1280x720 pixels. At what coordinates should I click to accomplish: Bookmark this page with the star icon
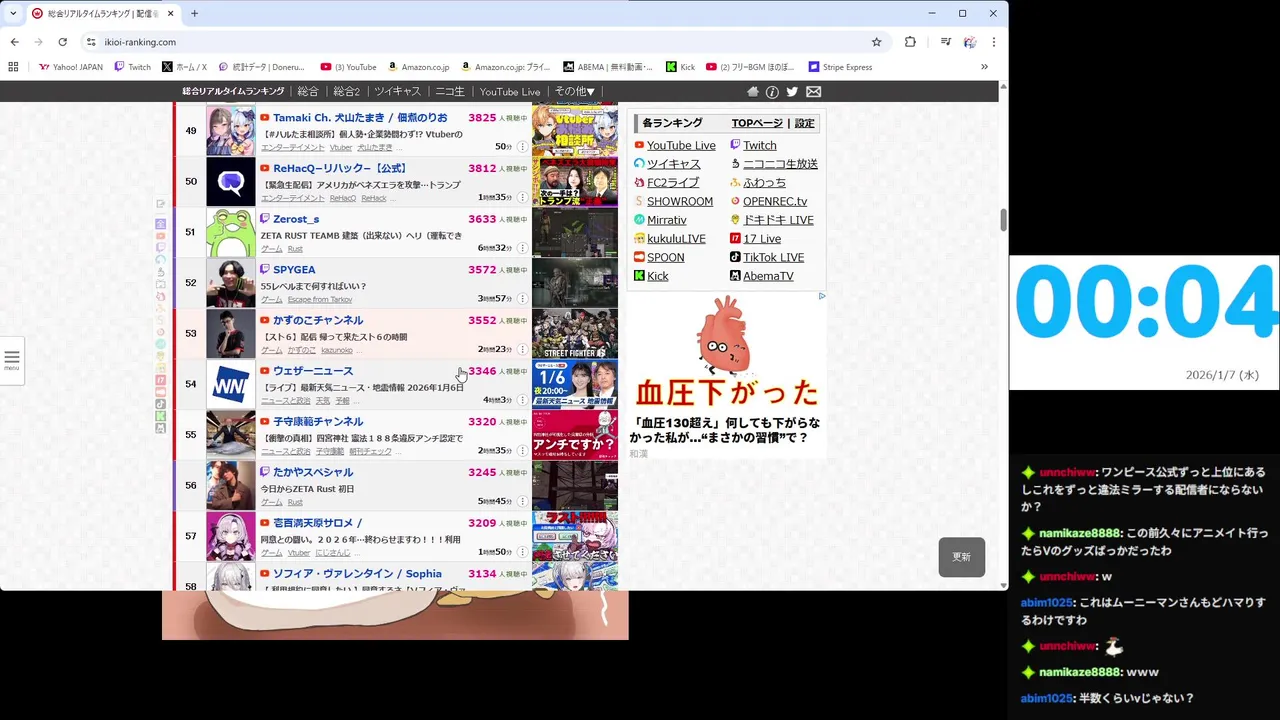coord(877,42)
